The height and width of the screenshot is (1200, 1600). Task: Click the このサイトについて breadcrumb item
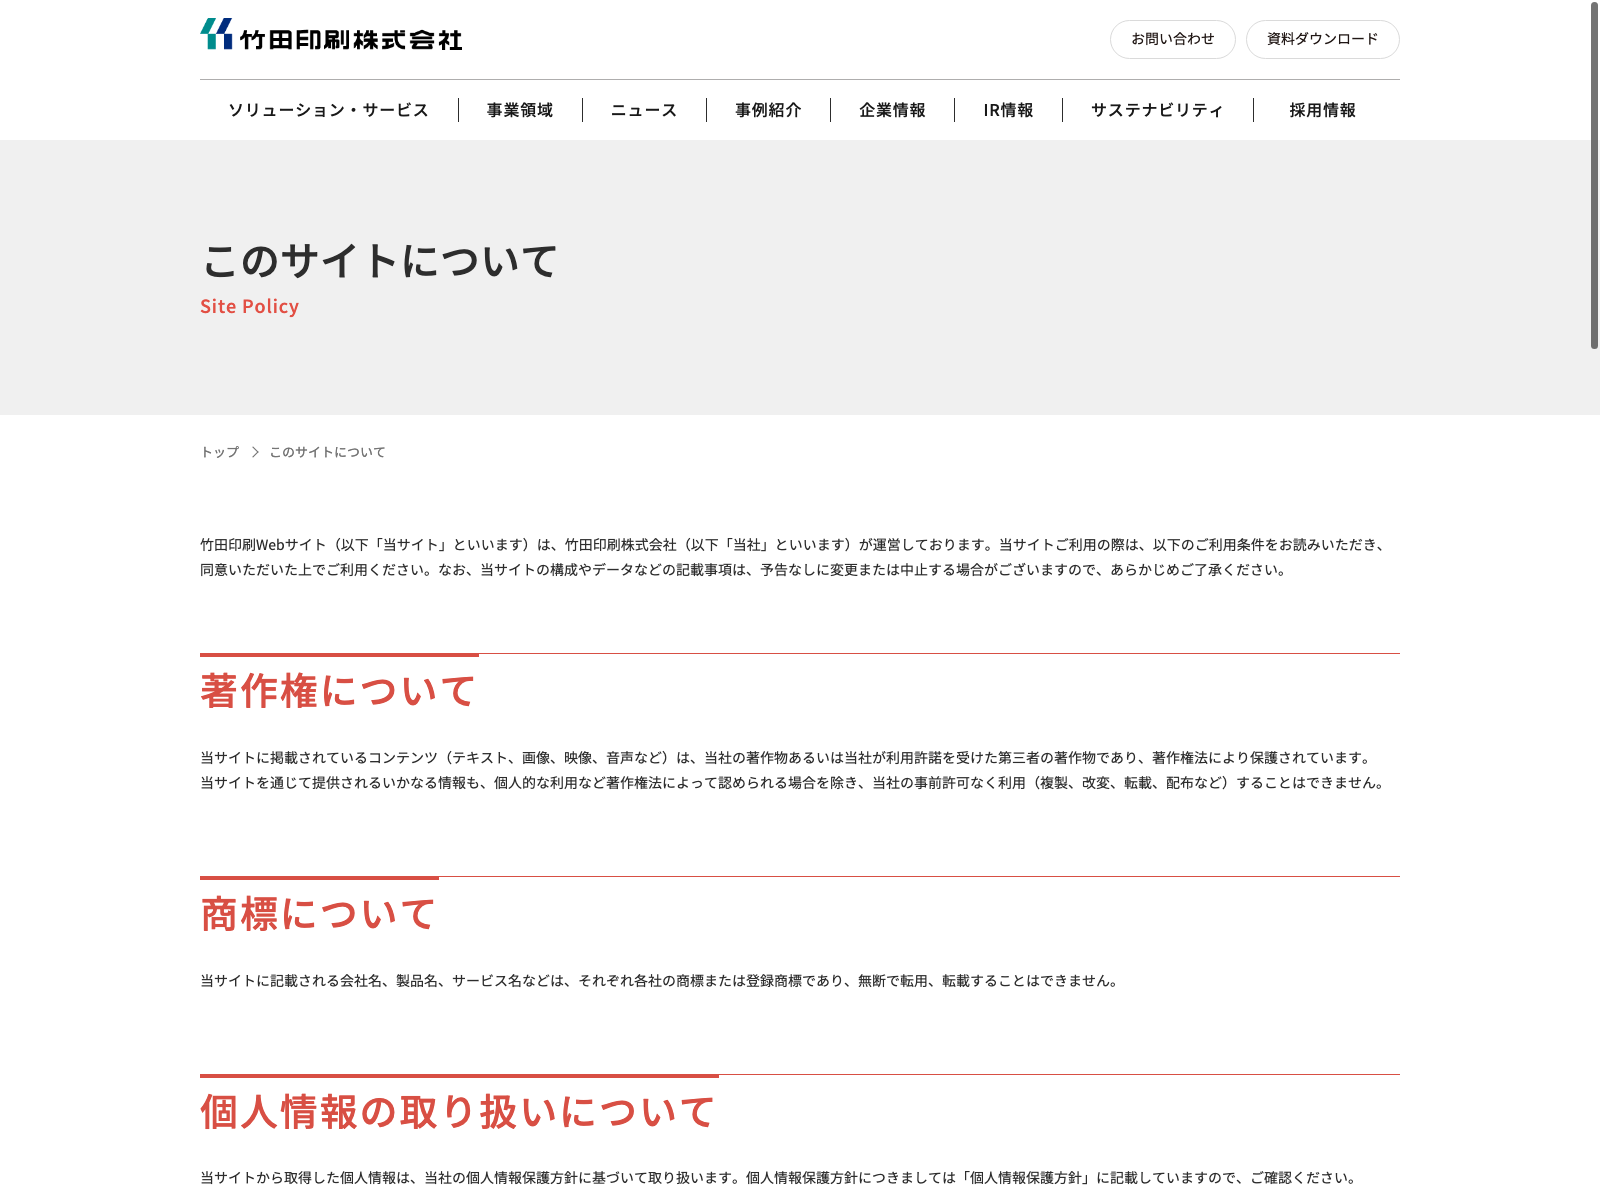327,452
